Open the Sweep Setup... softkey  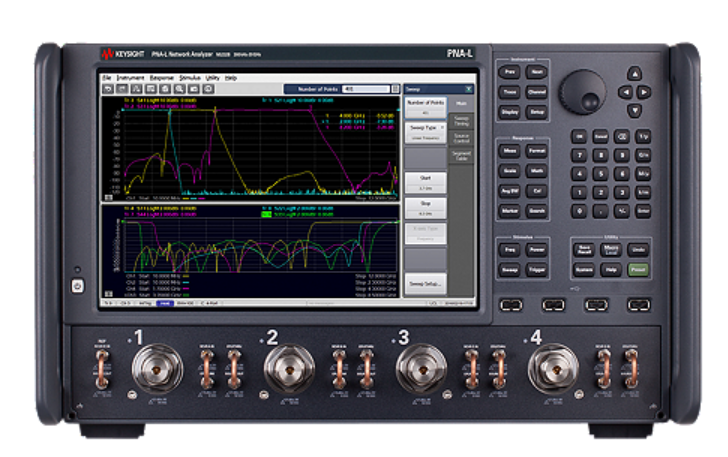tap(426, 283)
